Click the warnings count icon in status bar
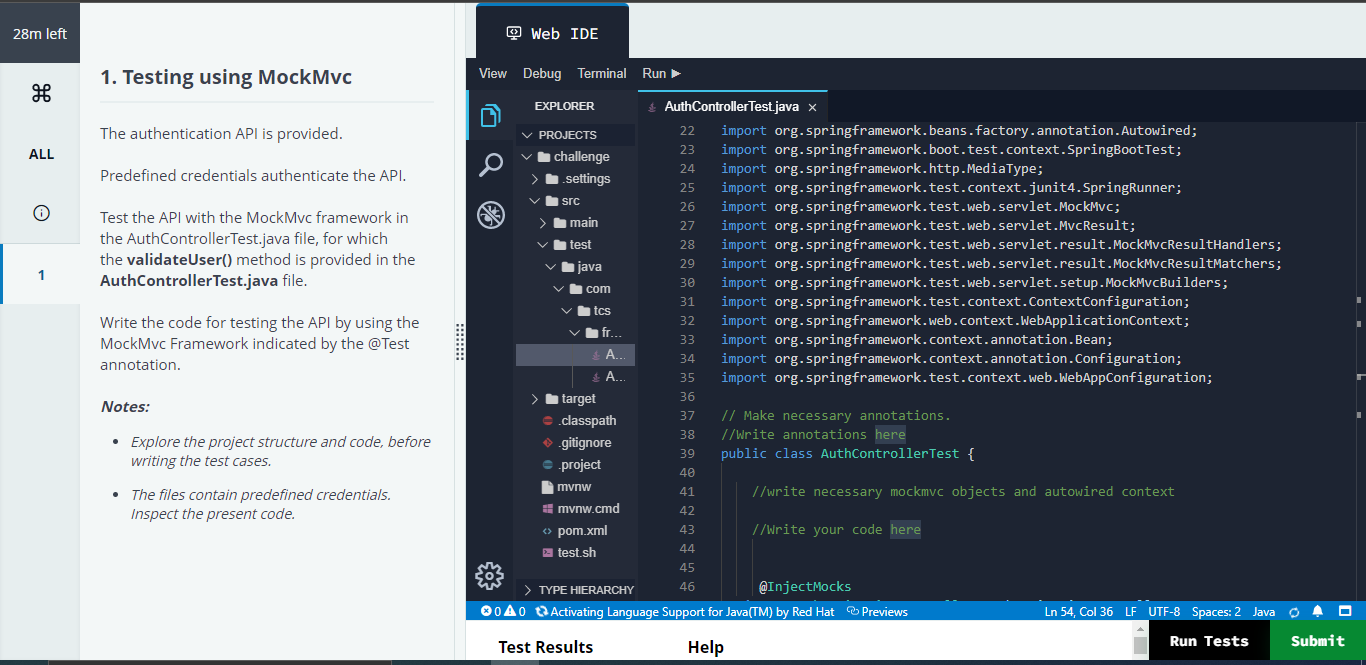 (509, 611)
